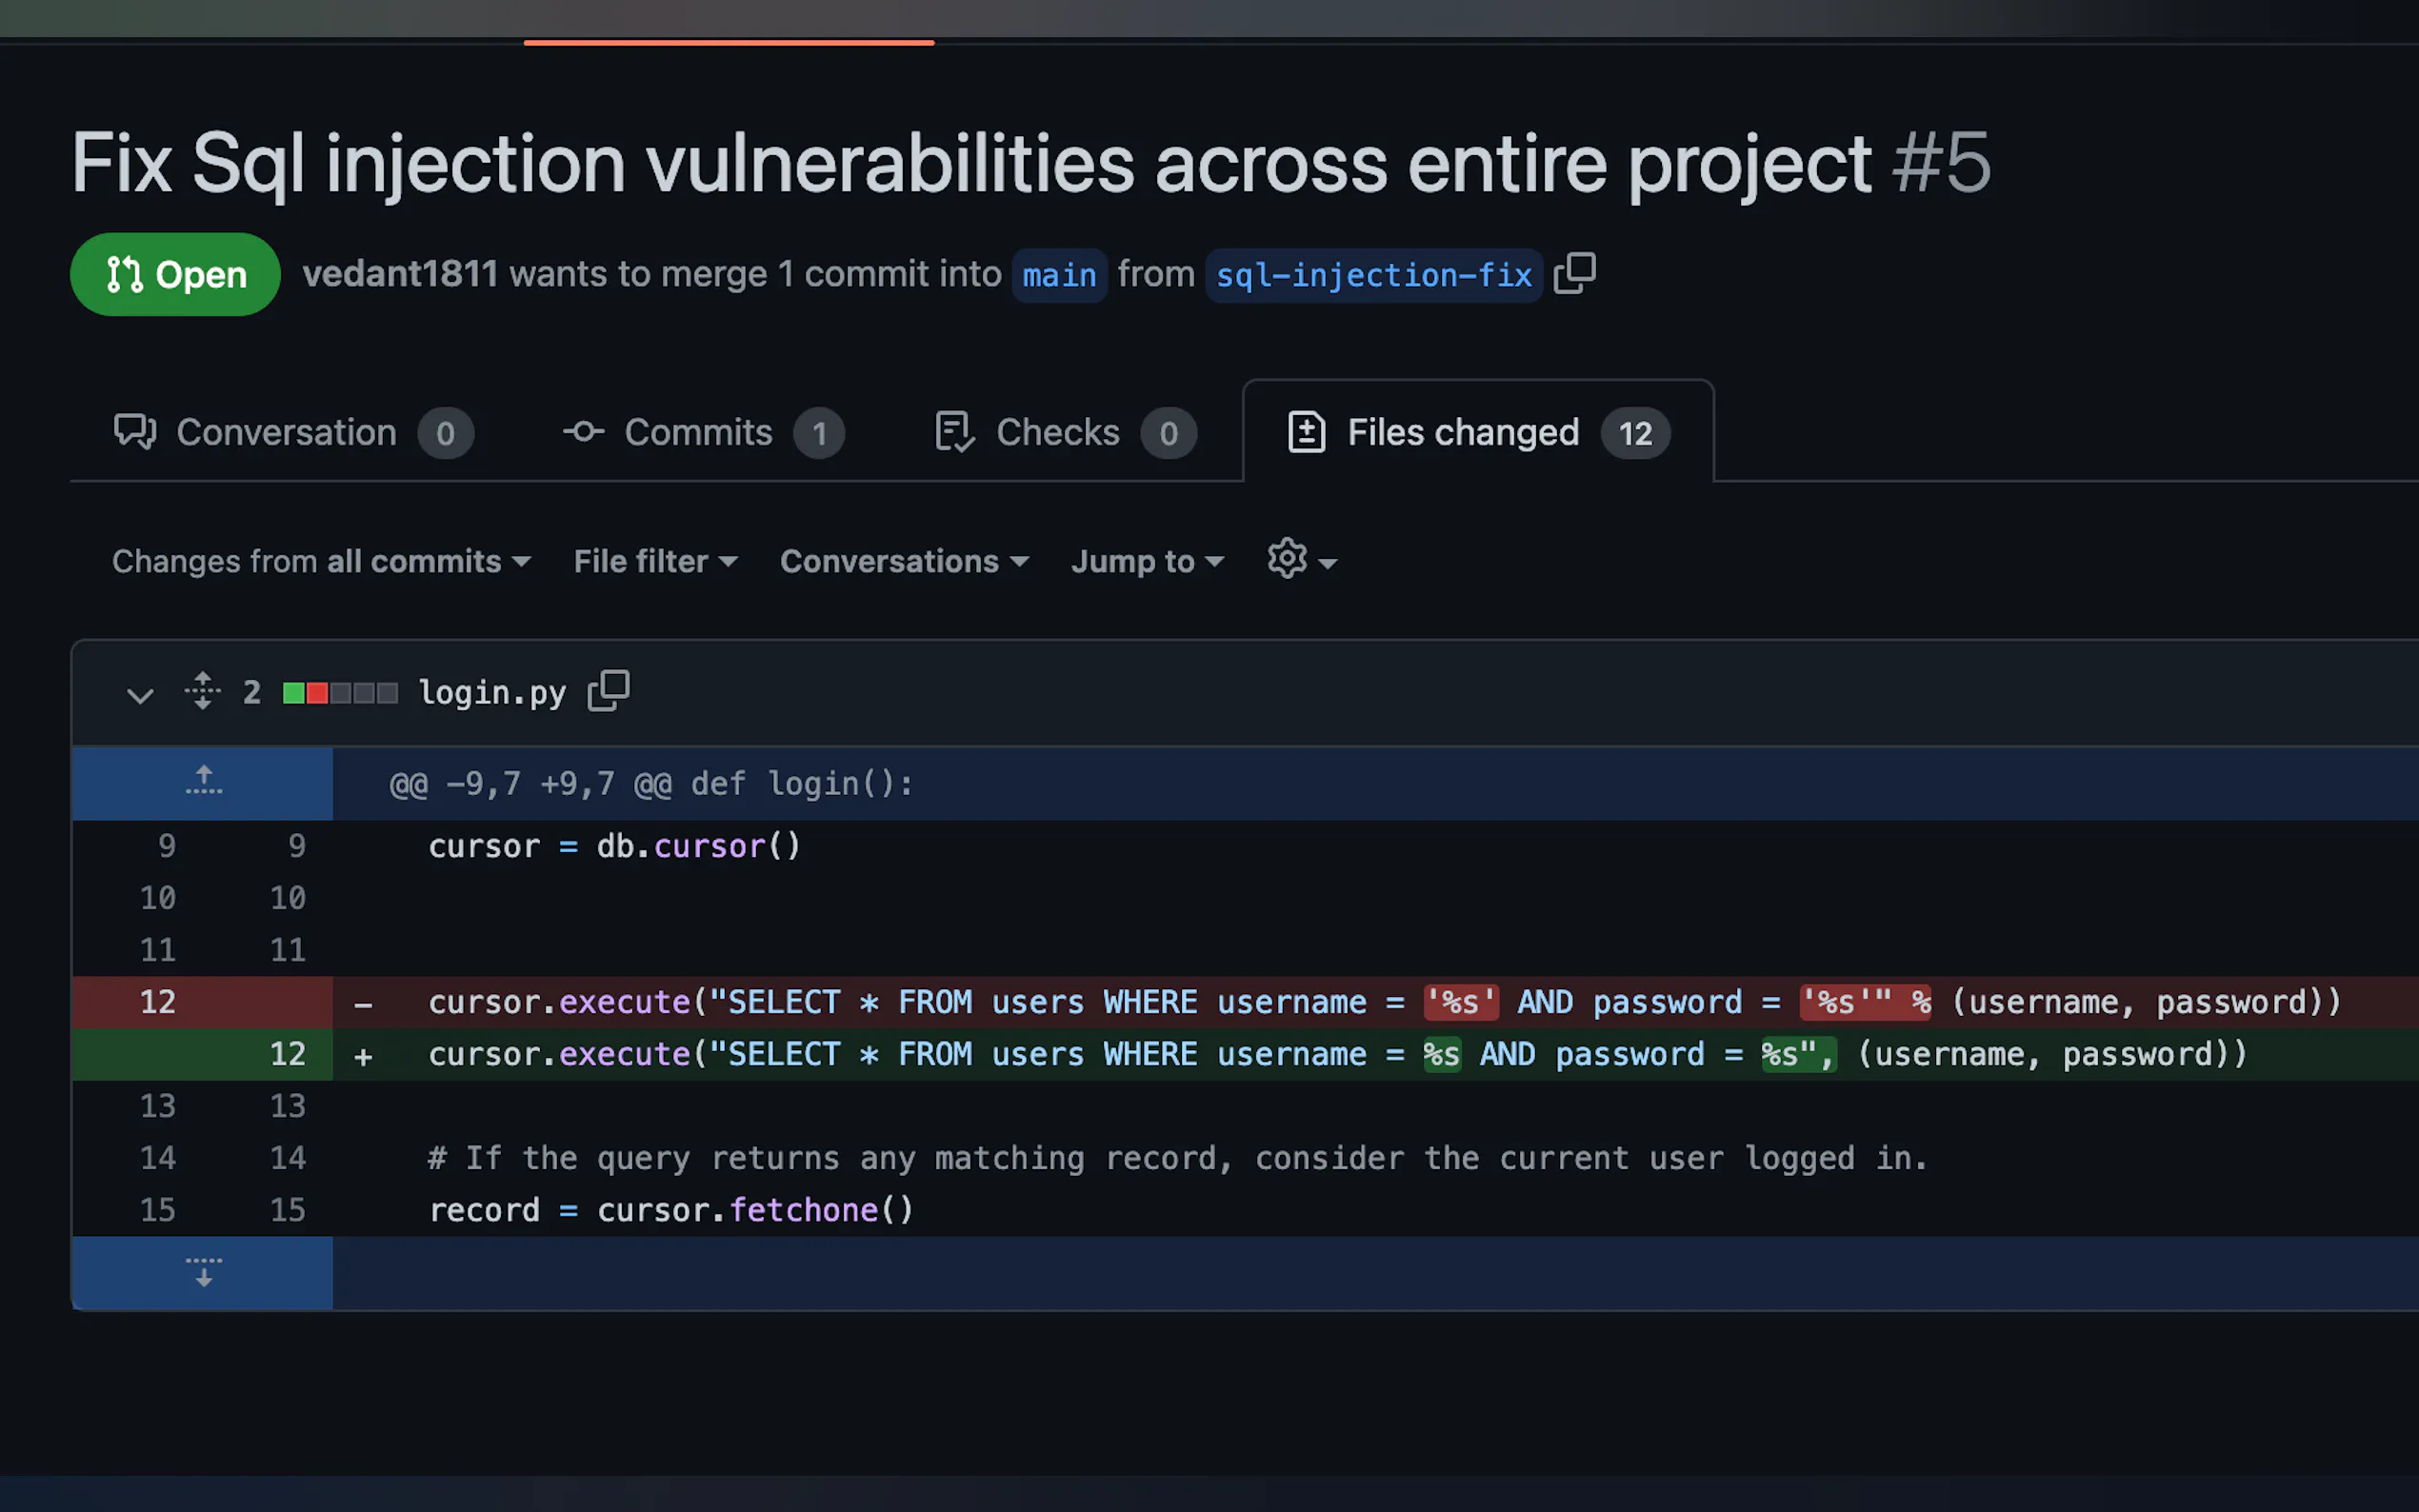2419x1512 pixels.
Task: Open the Conversations dropdown
Action: point(904,561)
